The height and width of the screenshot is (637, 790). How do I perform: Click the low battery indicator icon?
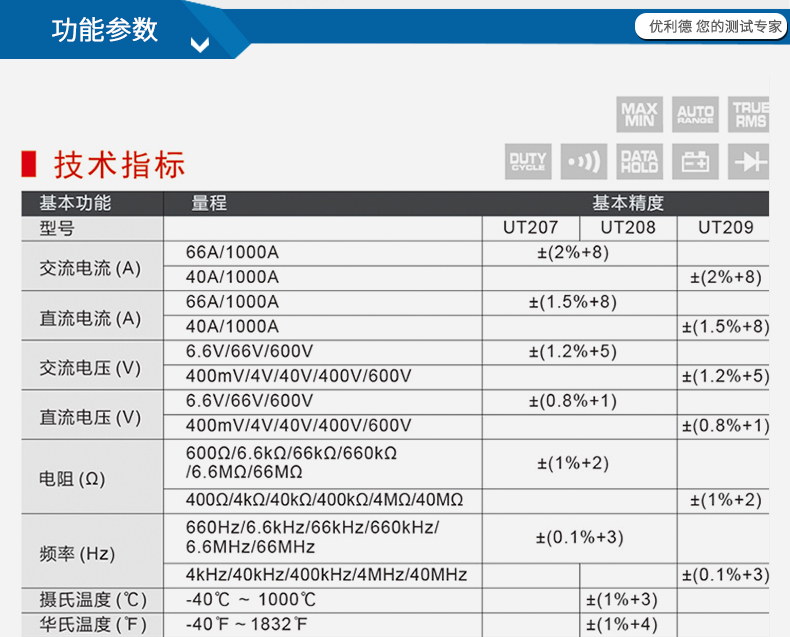tap(695, 161)
